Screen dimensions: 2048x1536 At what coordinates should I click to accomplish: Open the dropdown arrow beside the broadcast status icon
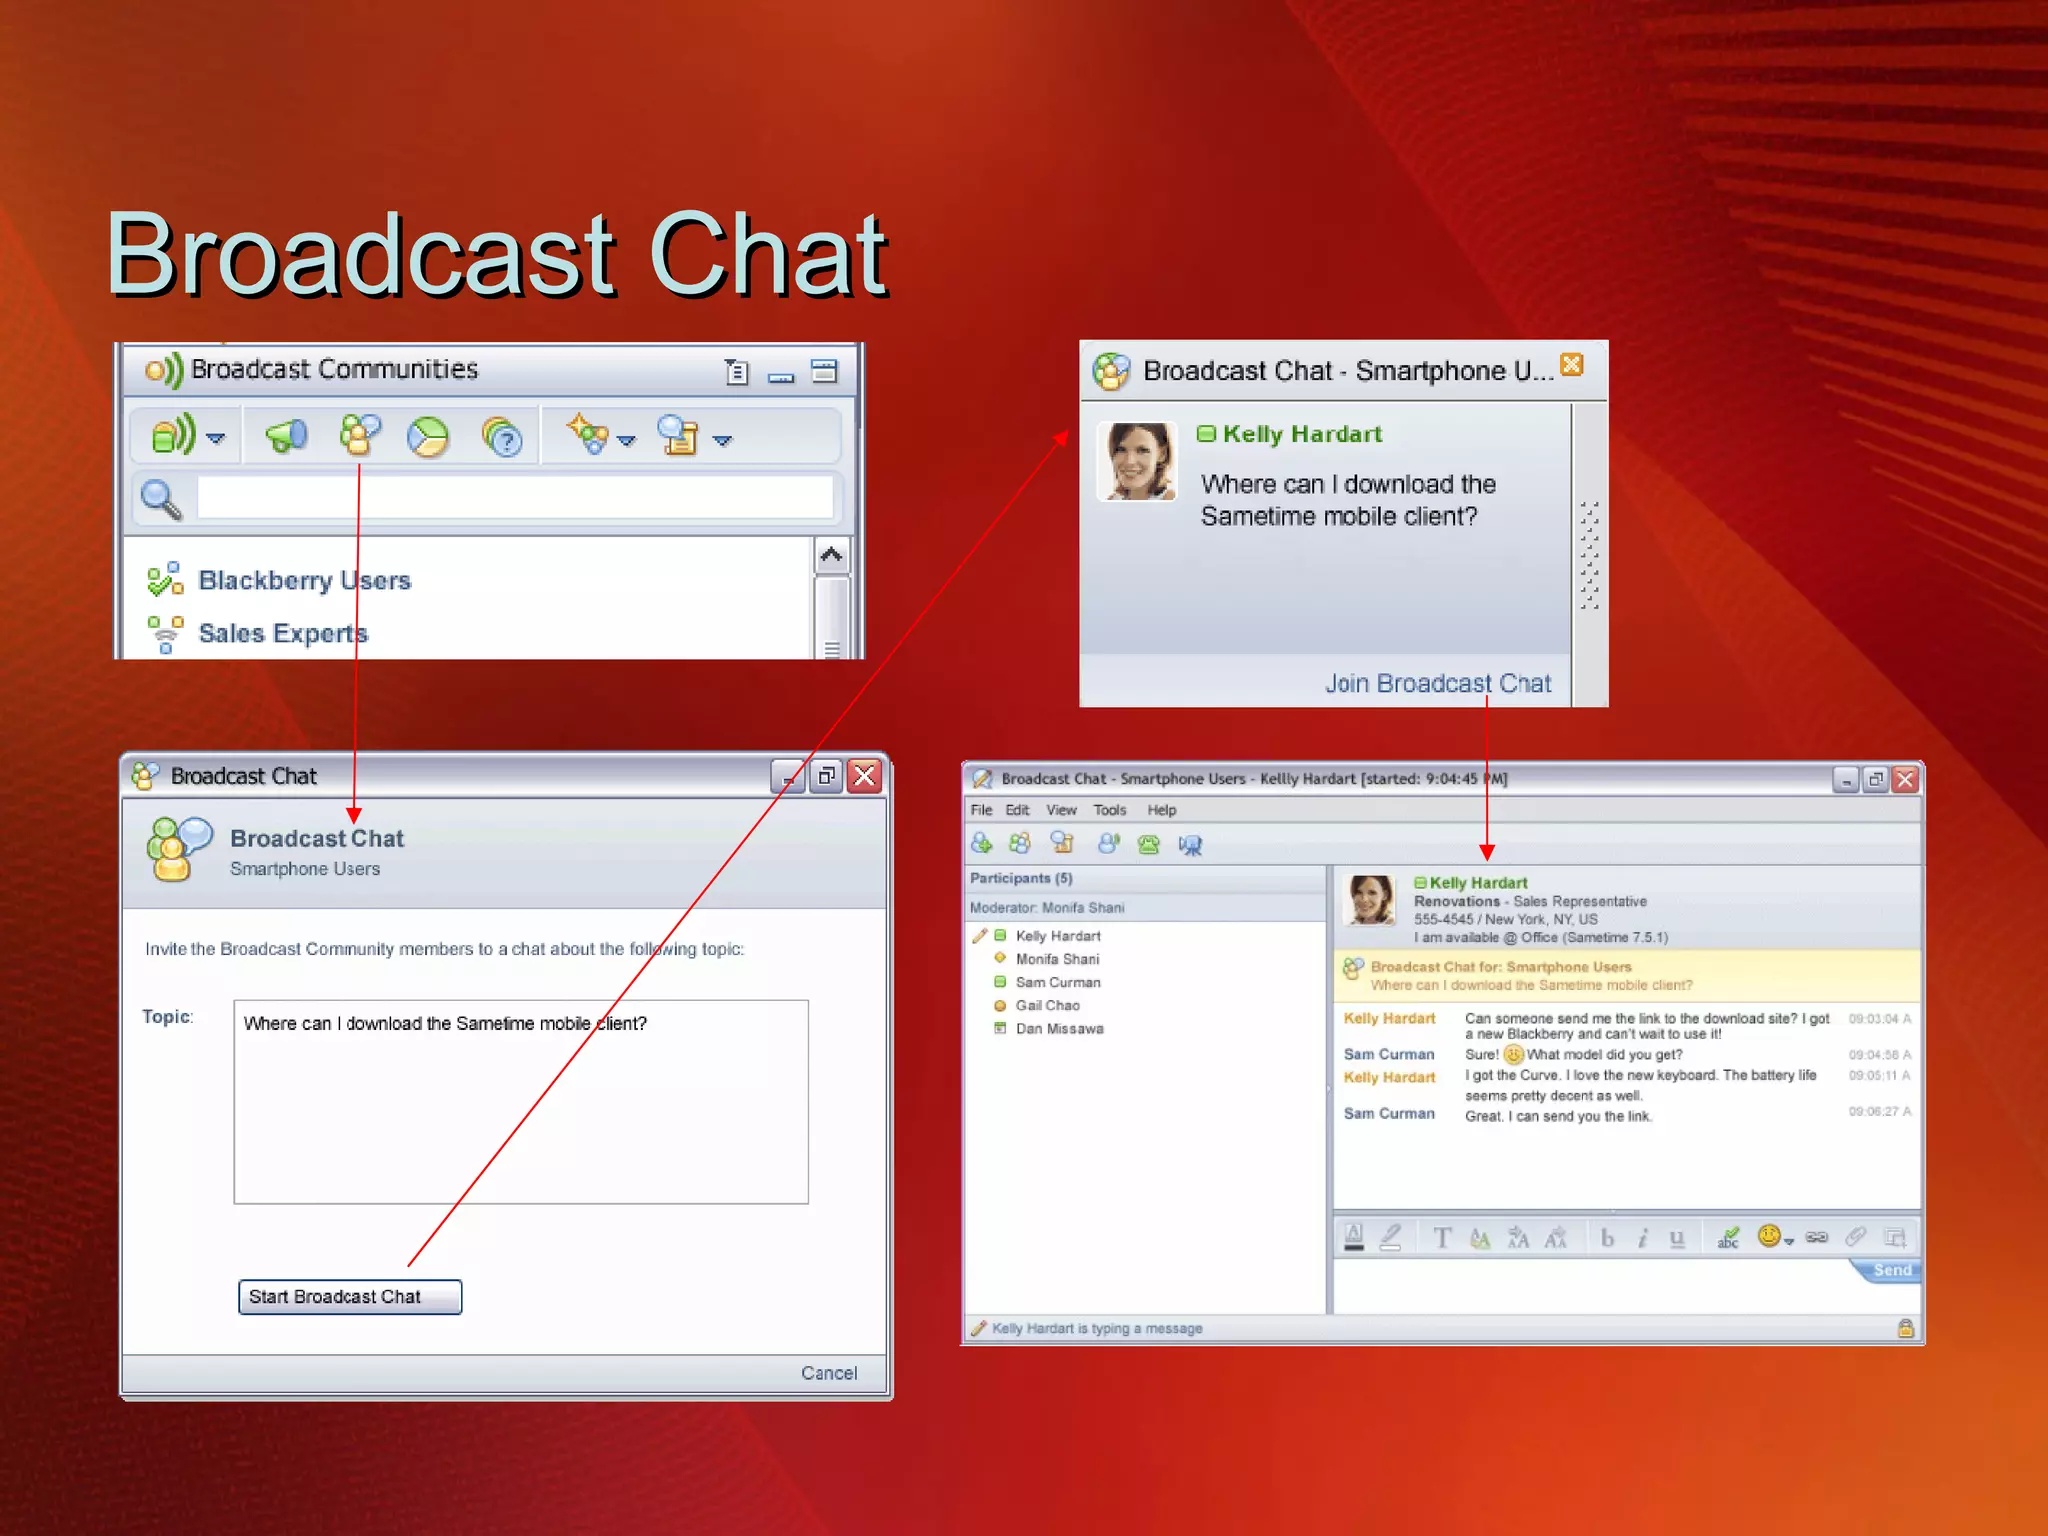(x=215, y=439)
